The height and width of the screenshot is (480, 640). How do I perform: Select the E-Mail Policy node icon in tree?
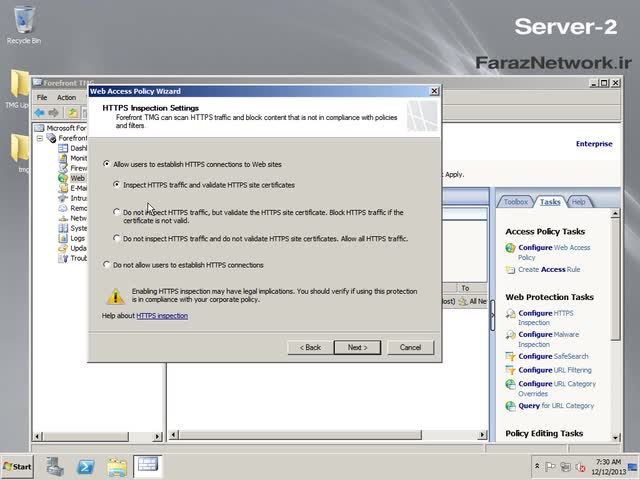pos(63,188)
